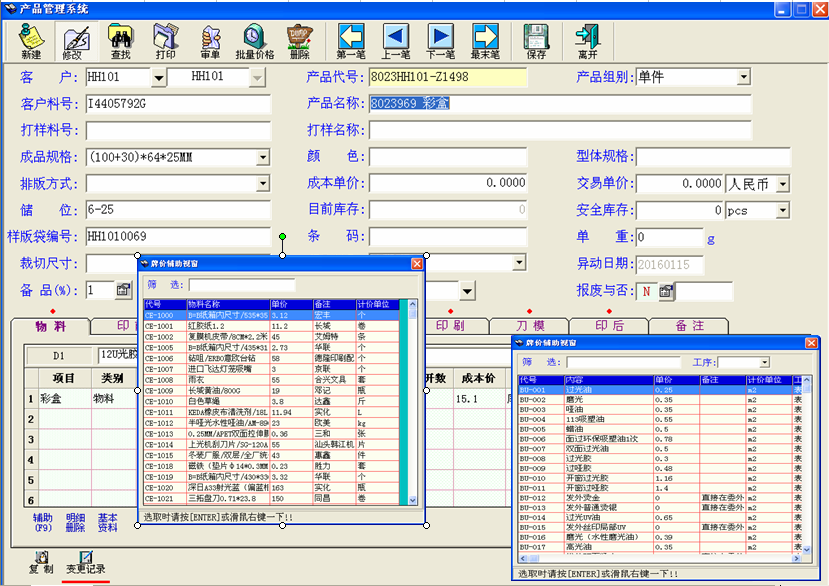The height and width of the screenshot is (586, 829).
Task: Open 查找 (Find) with binoculars icon
Action: click(120, 41)
